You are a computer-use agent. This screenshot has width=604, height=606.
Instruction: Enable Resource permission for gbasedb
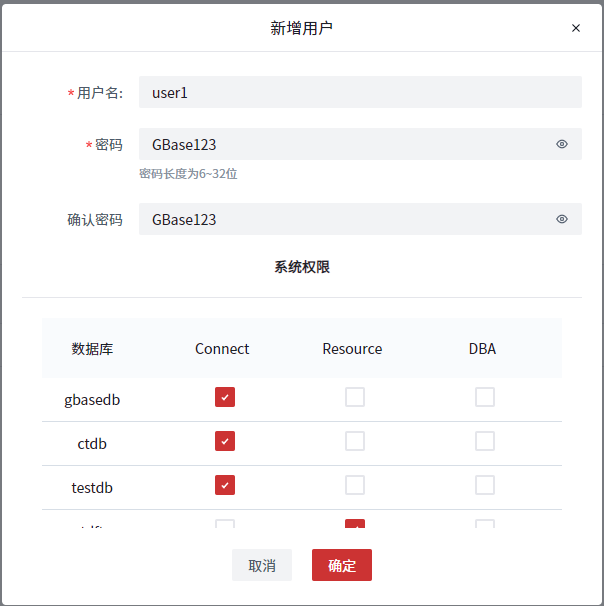pyautogui.click(x=355, y=397)
